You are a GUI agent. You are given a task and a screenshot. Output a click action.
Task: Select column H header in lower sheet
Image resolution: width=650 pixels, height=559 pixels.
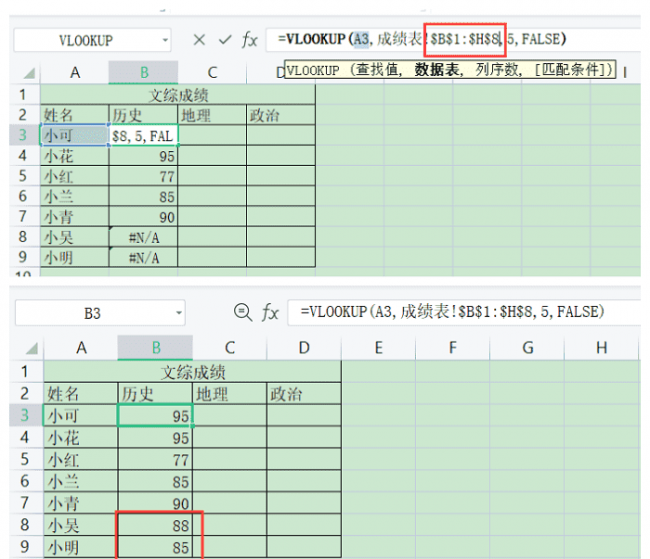pyautogui.click(x=601, y=348)
